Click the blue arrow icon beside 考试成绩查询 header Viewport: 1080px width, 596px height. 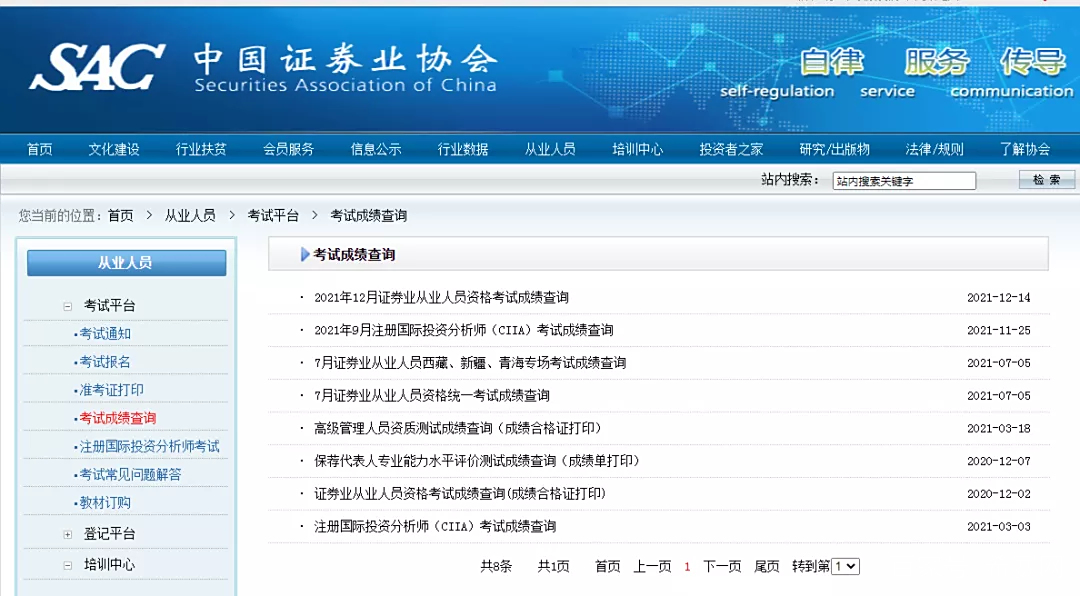300,253
